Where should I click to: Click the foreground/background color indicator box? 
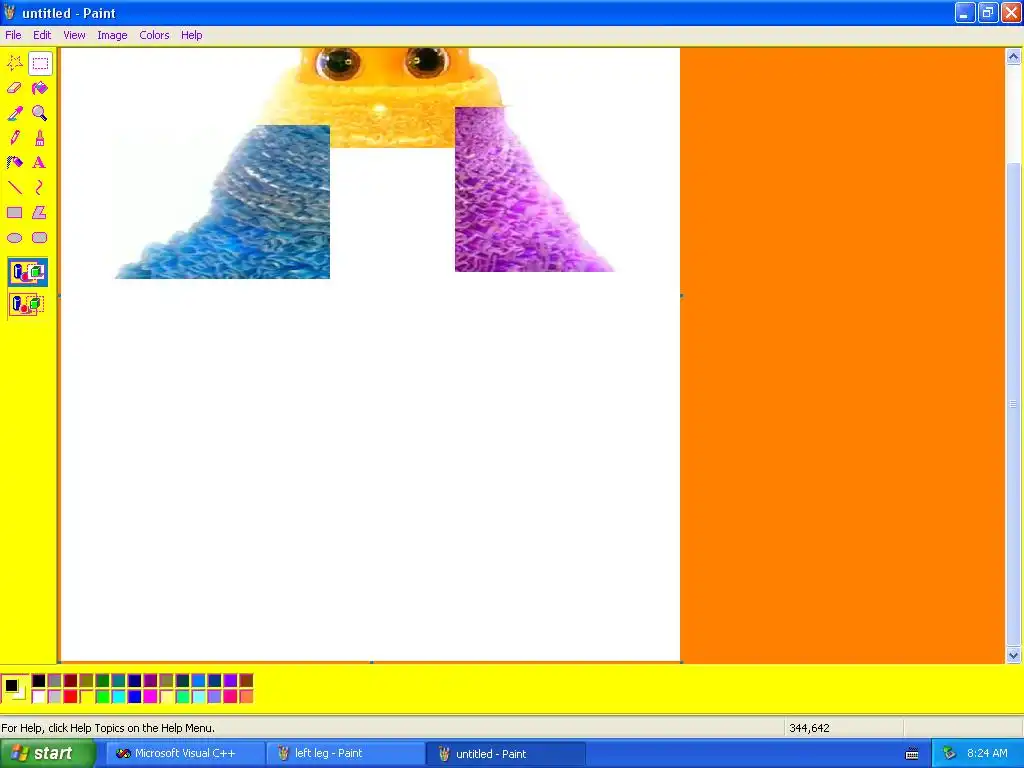click(x=15, y=688)
